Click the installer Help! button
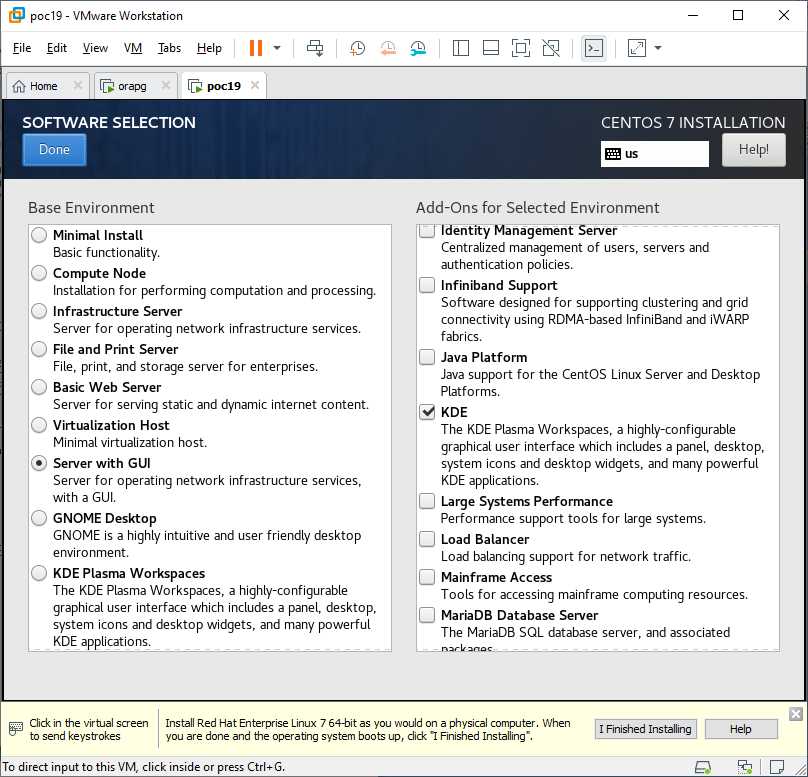808x777 pixels. (x=753, y=149)
